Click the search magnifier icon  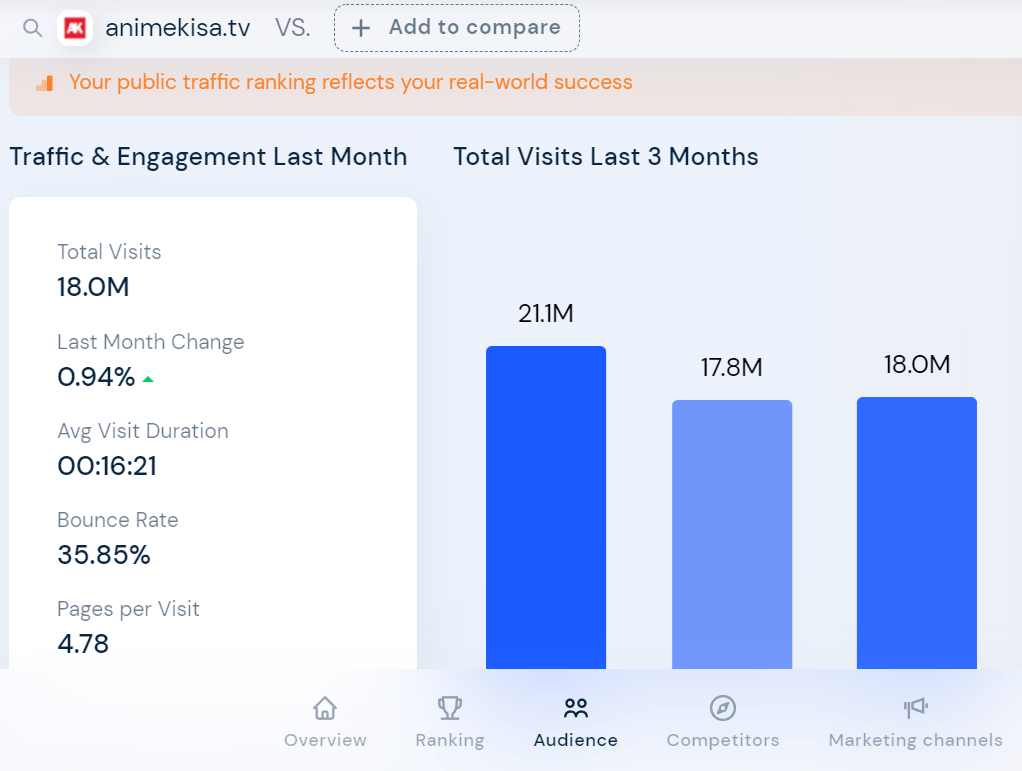(x=33, y=28)
